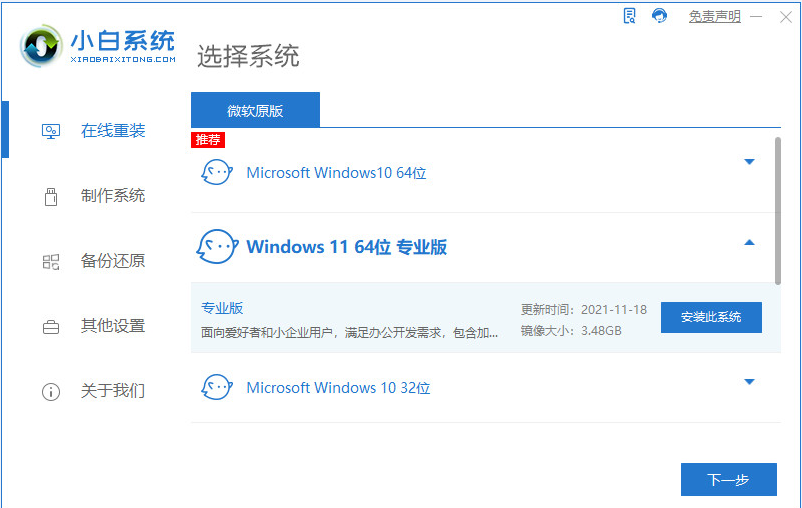Click the ghost icon beside Windows 10 32位
Screen dimensions: 802x508
coord(217,387)
